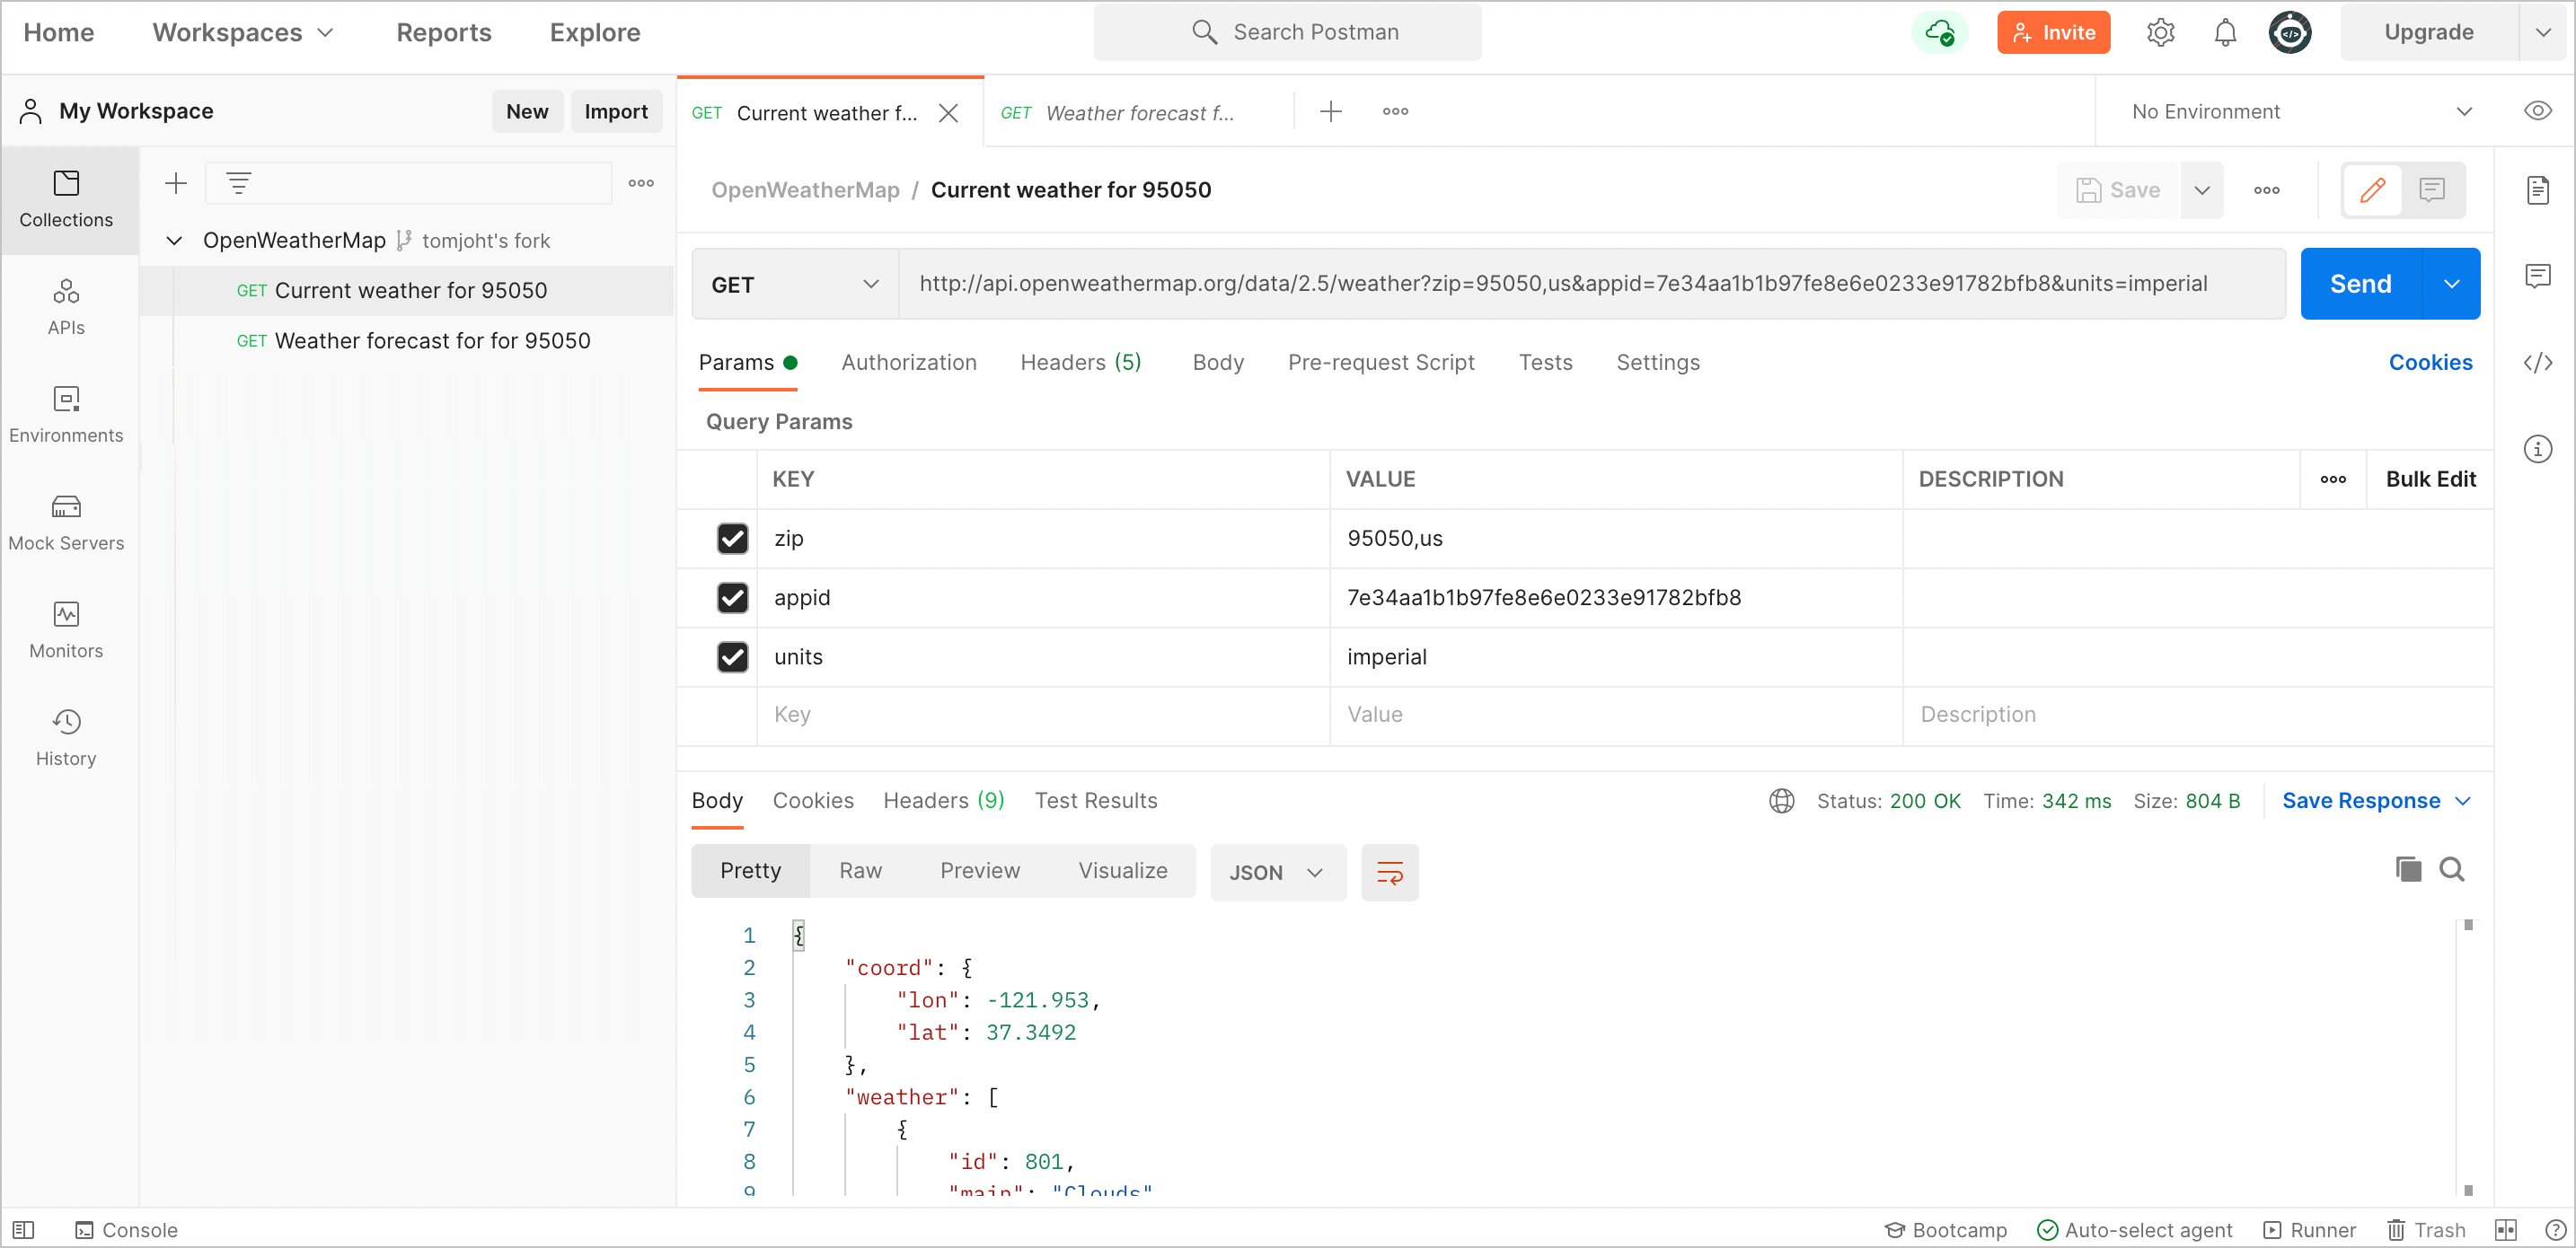This screenshot has width=2576, height=1248.
Task: Open the Comments icon in right sidebar
Action: [x=2537, y=276]
